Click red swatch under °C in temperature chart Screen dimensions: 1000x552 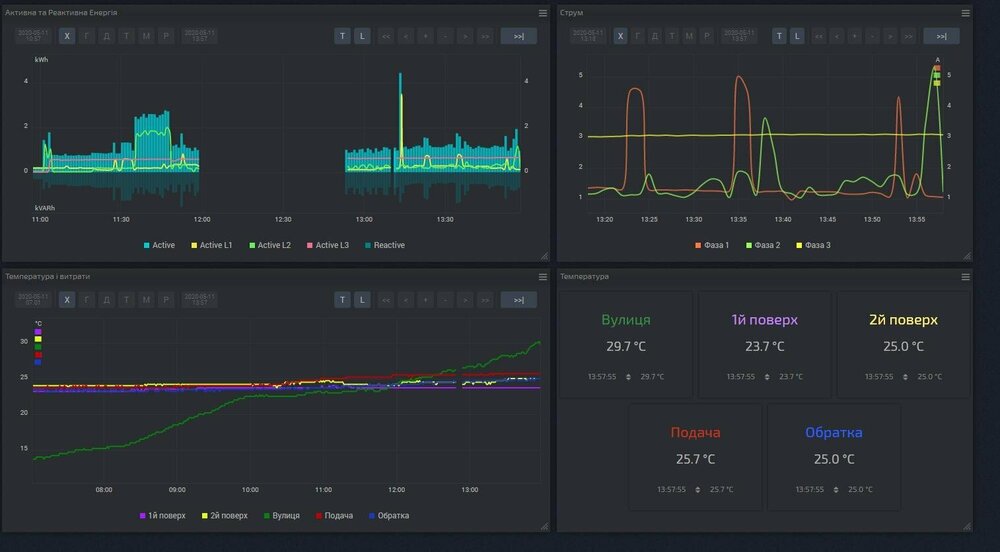tap(38, 355)
